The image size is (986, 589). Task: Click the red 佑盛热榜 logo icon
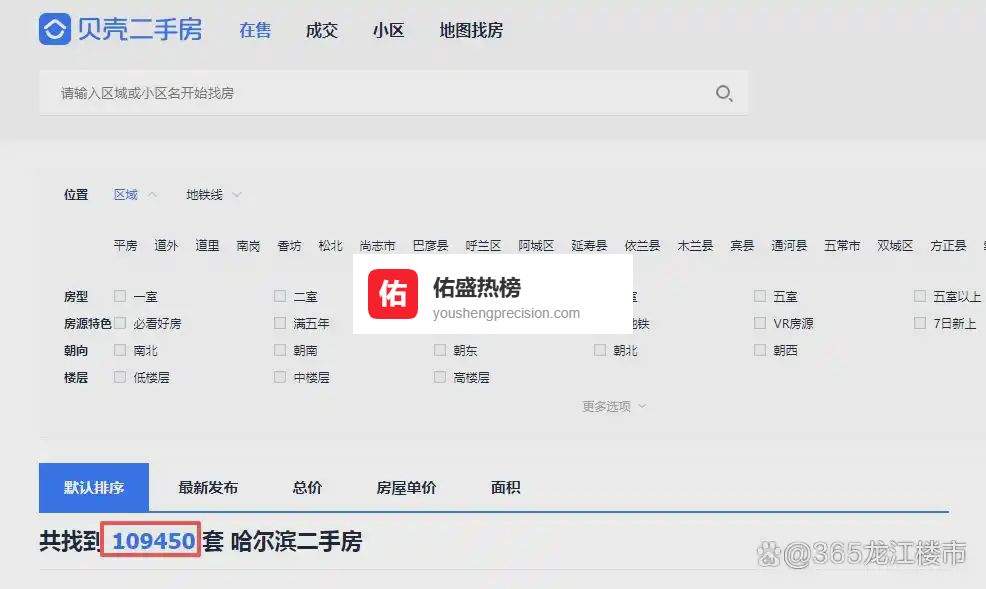click(x=393, y=294)
